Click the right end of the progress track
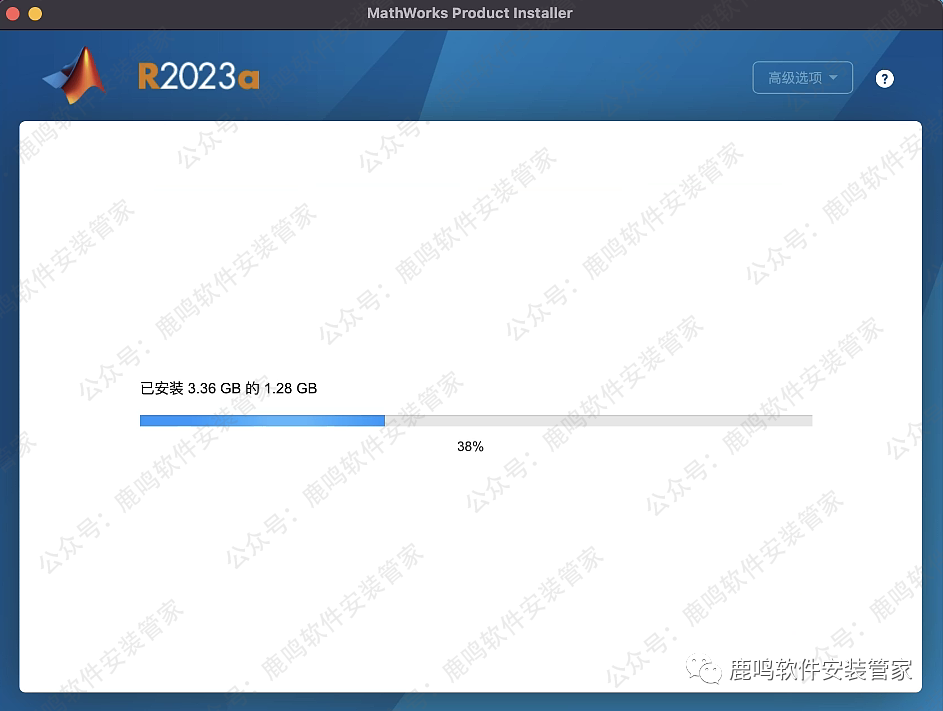The height and width of the screenshot is (711, 943). [x=806, y=421]
